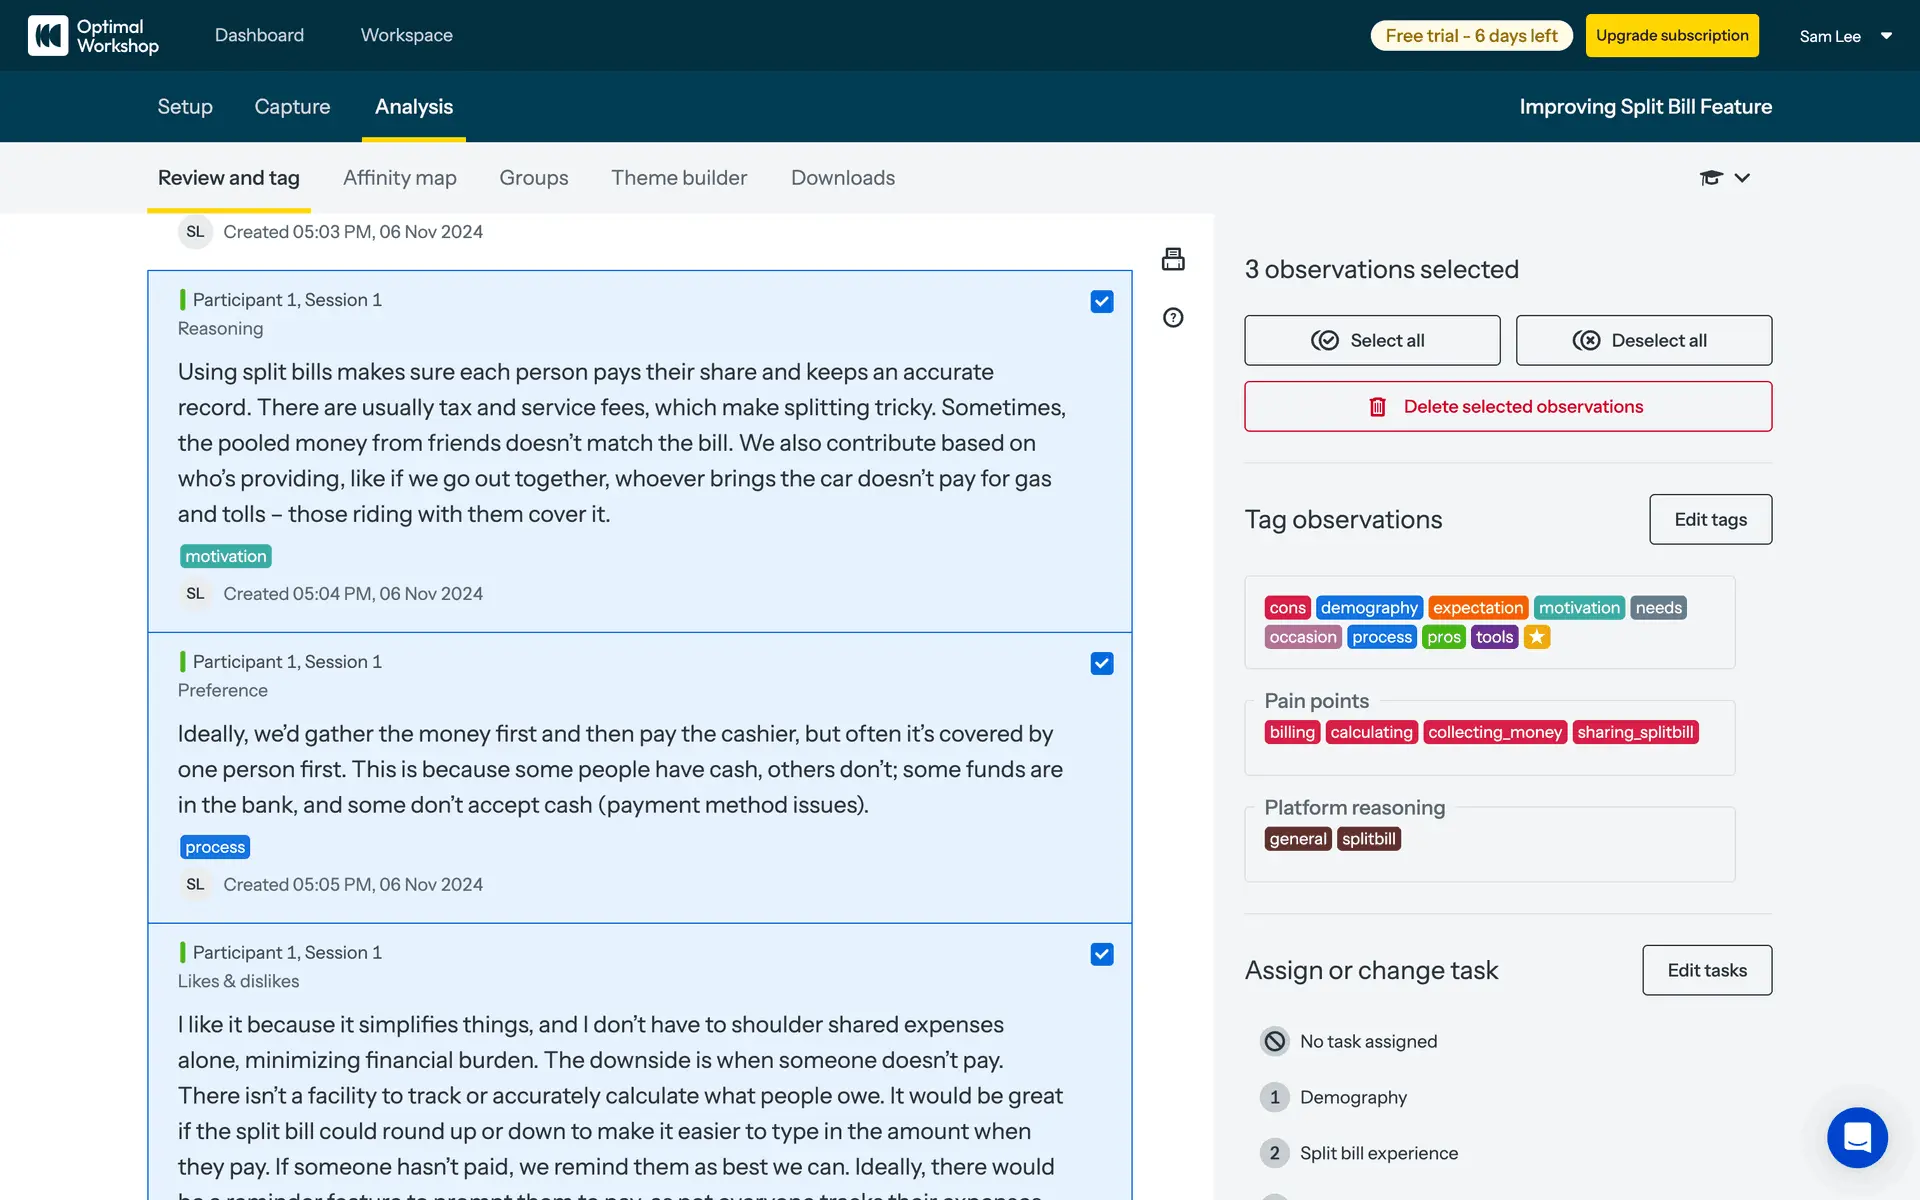This screenshot has height=1200, width=1920.
Task: Click the Deselect all button
Action: pyautogui.click(x=1643, y=340)
